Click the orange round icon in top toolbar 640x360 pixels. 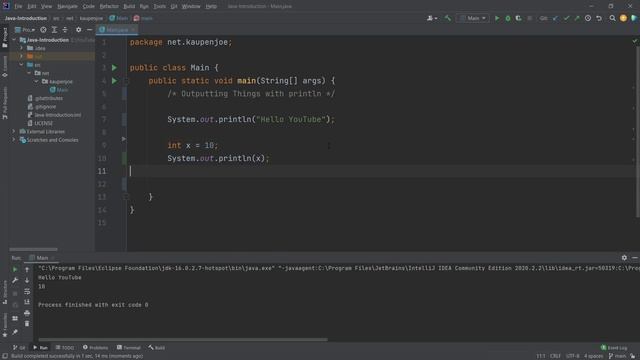click(x=623, y=18)
